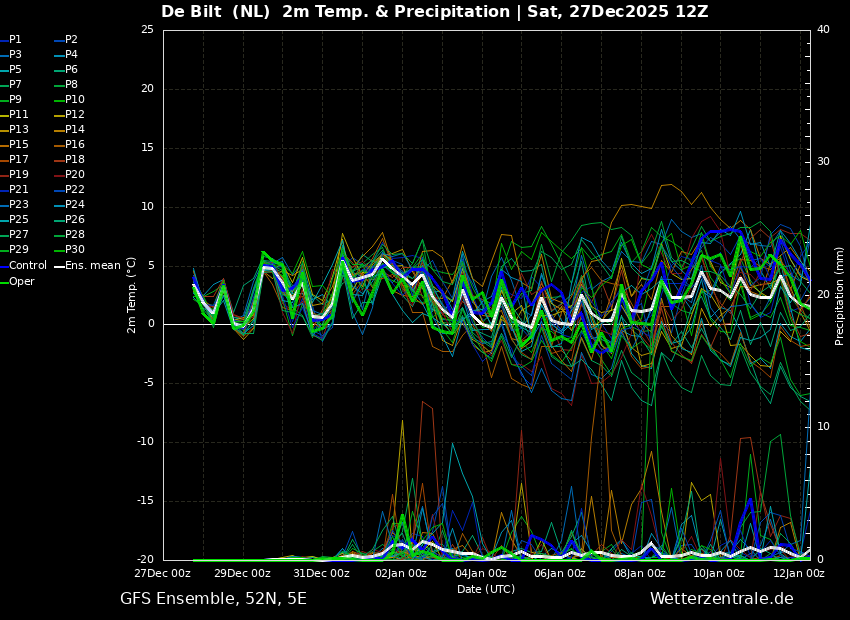Click the chart title De Bilt (NL)
This screenshot has height=620, width=850.
(215, 11)
